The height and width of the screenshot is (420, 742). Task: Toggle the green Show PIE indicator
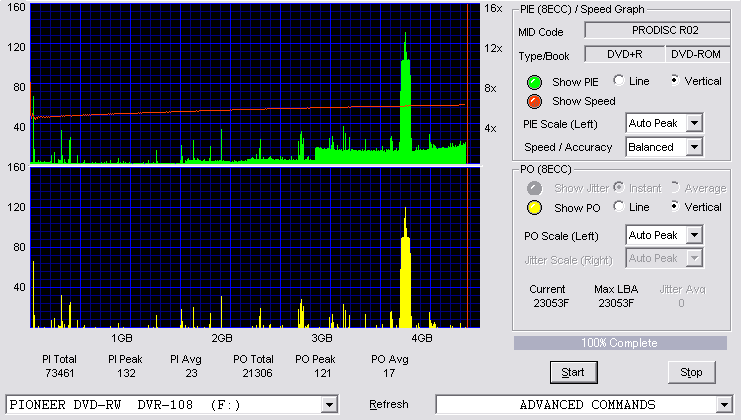tap(534, 82)
